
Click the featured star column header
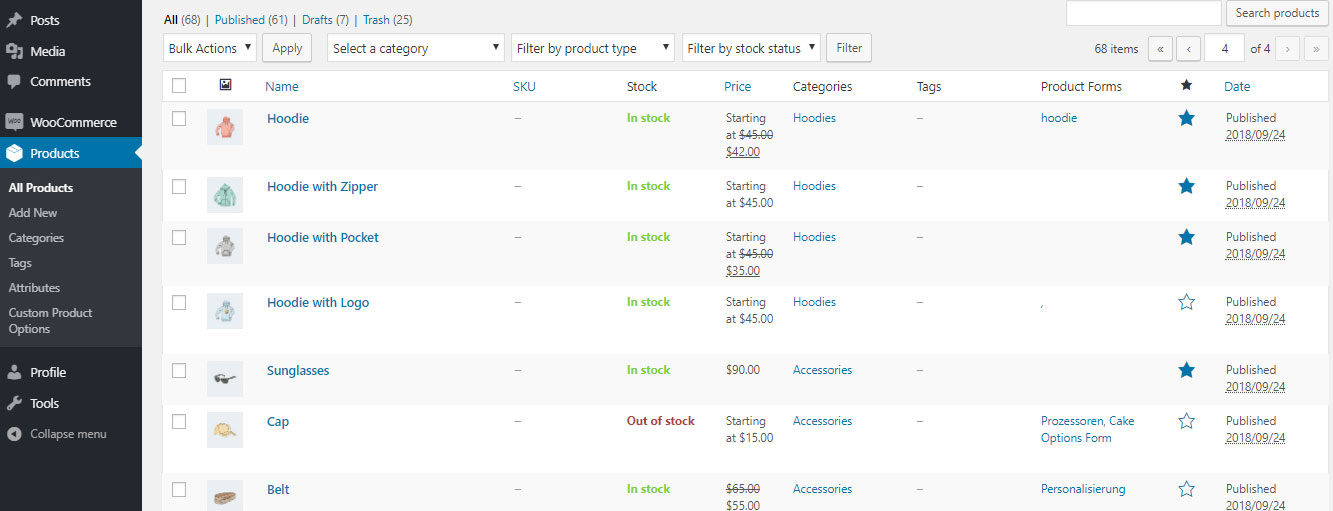tap(1186, 86)
